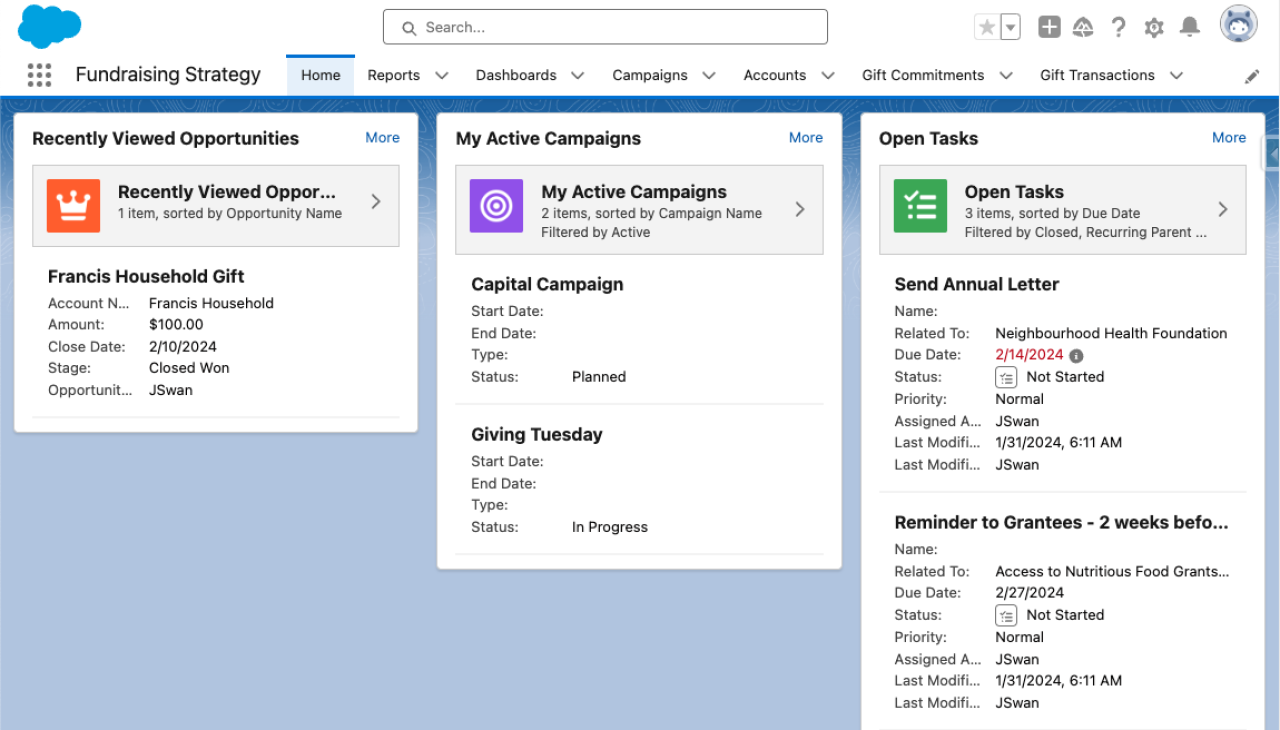The height and width of the screenshot is (730, 1280).
Task: Click the 2/14/2024 overdue due date
Action: click(1029, 355)
